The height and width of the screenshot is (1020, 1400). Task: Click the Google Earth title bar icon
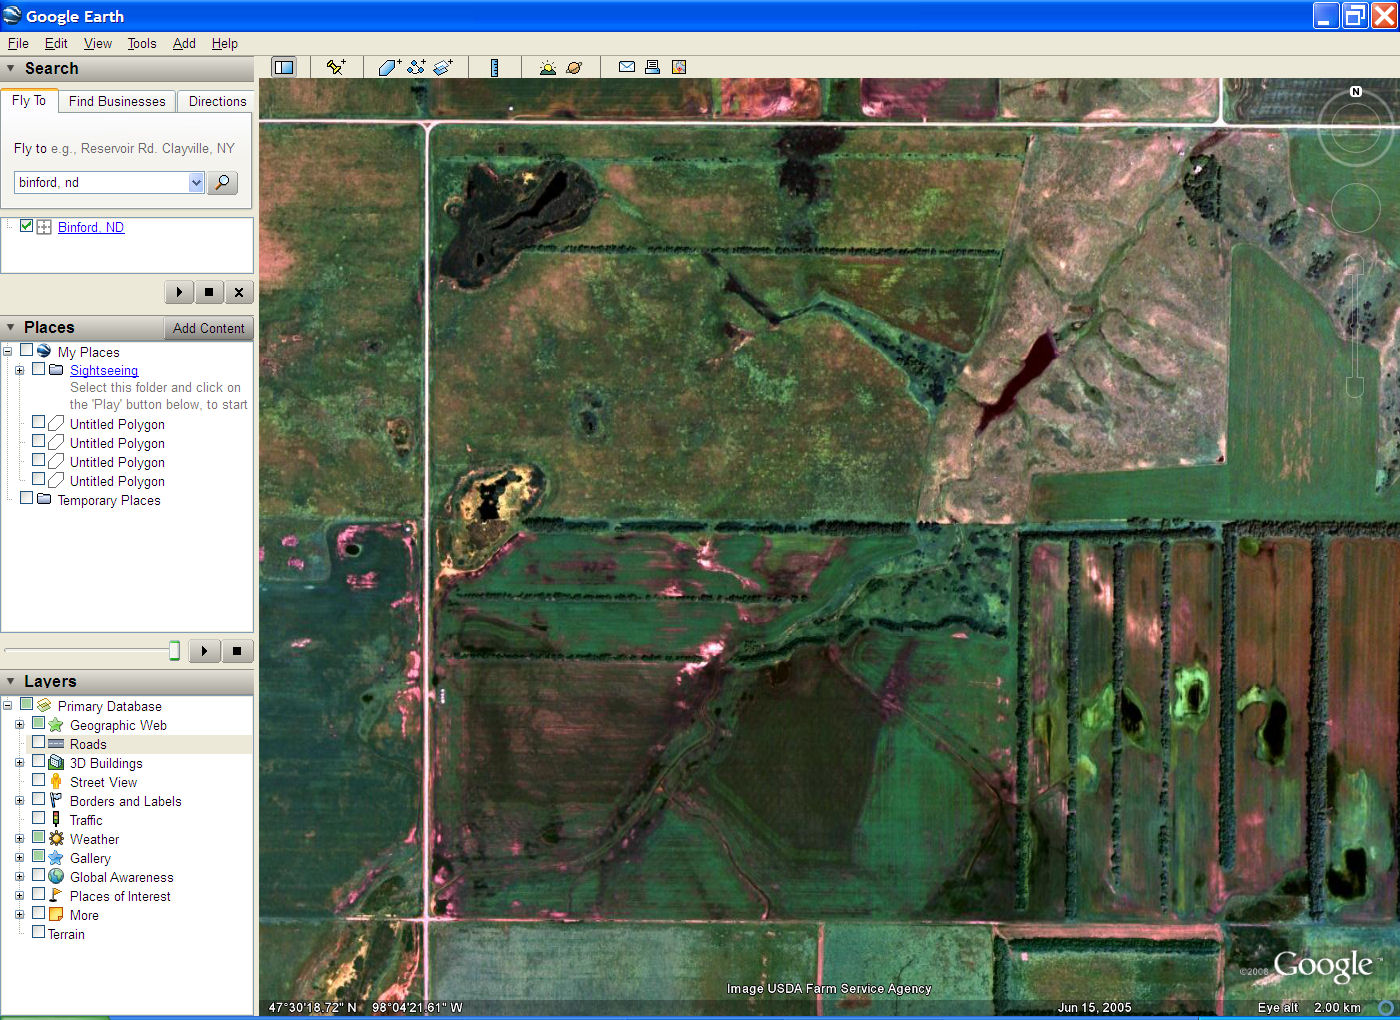12,15
